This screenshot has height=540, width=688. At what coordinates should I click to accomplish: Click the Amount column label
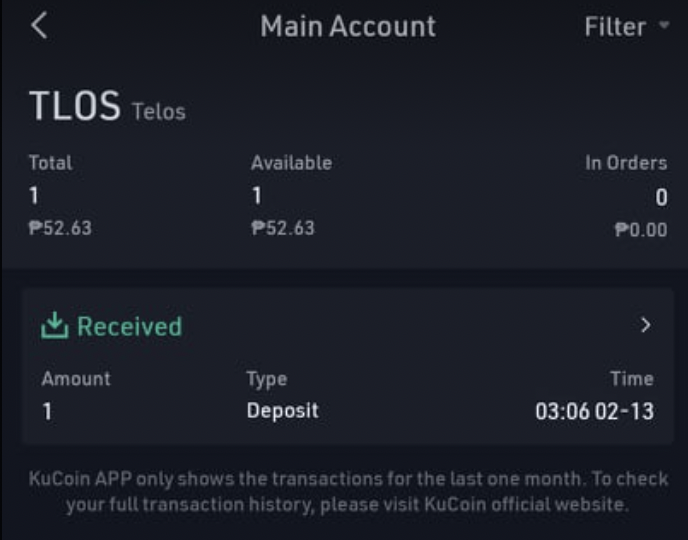pos(76,379)
